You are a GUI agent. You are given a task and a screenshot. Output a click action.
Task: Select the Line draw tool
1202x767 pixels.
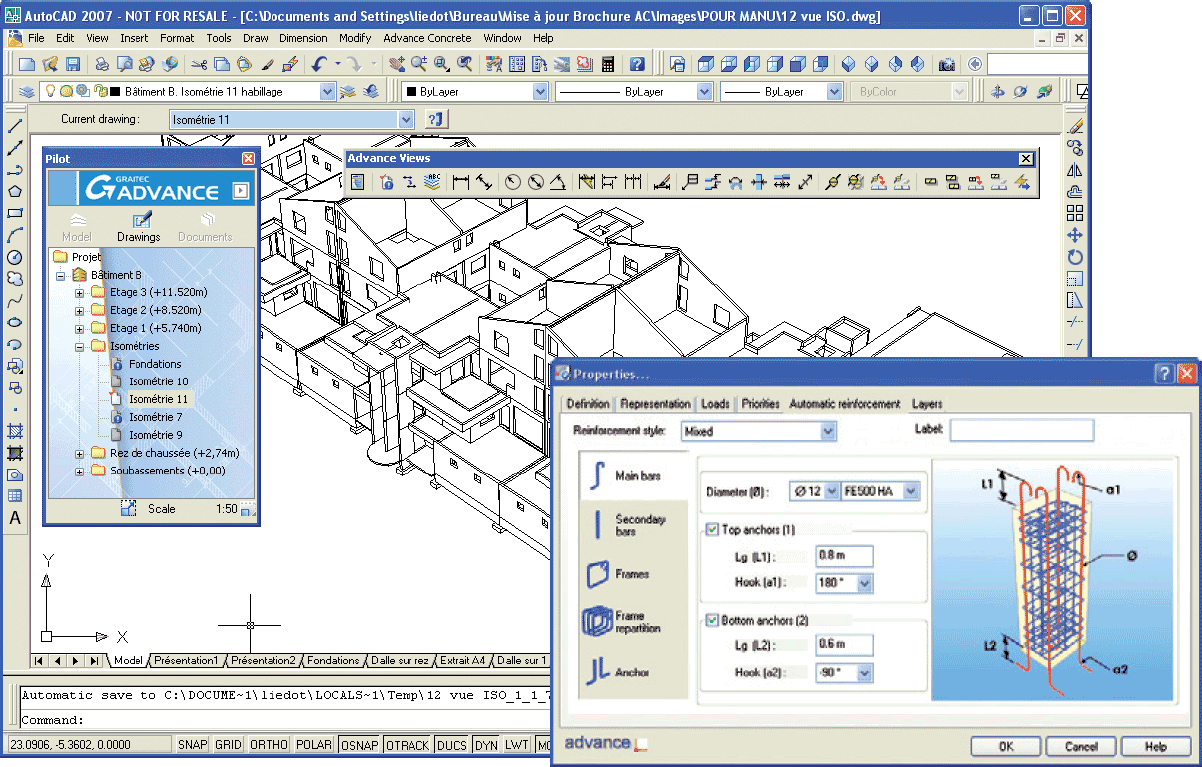click(x=15, y=127)
